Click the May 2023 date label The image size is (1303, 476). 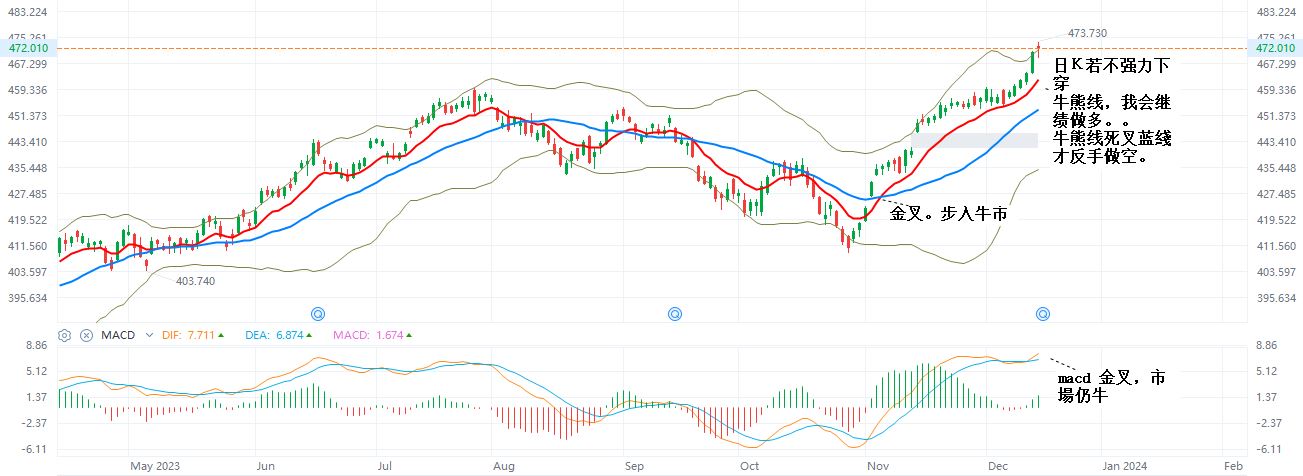coord(153,466)
